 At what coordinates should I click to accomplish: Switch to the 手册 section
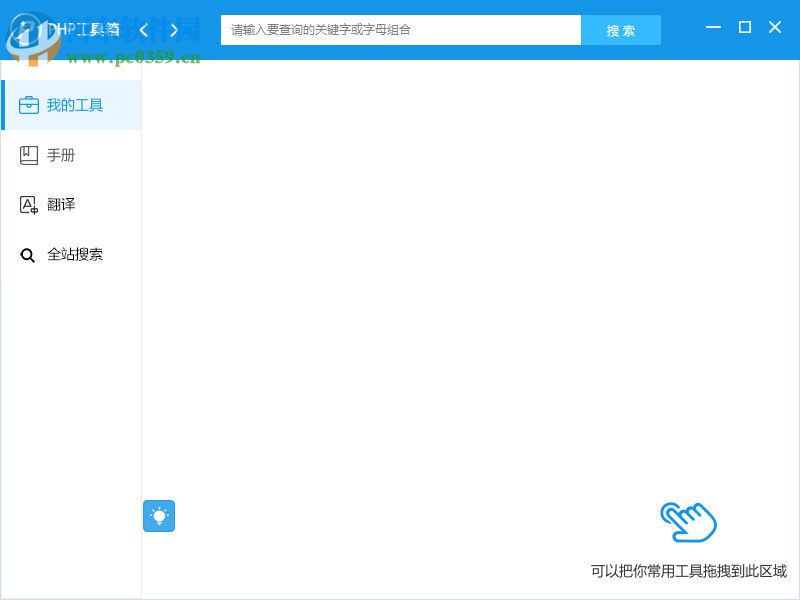tap(62, 154)
